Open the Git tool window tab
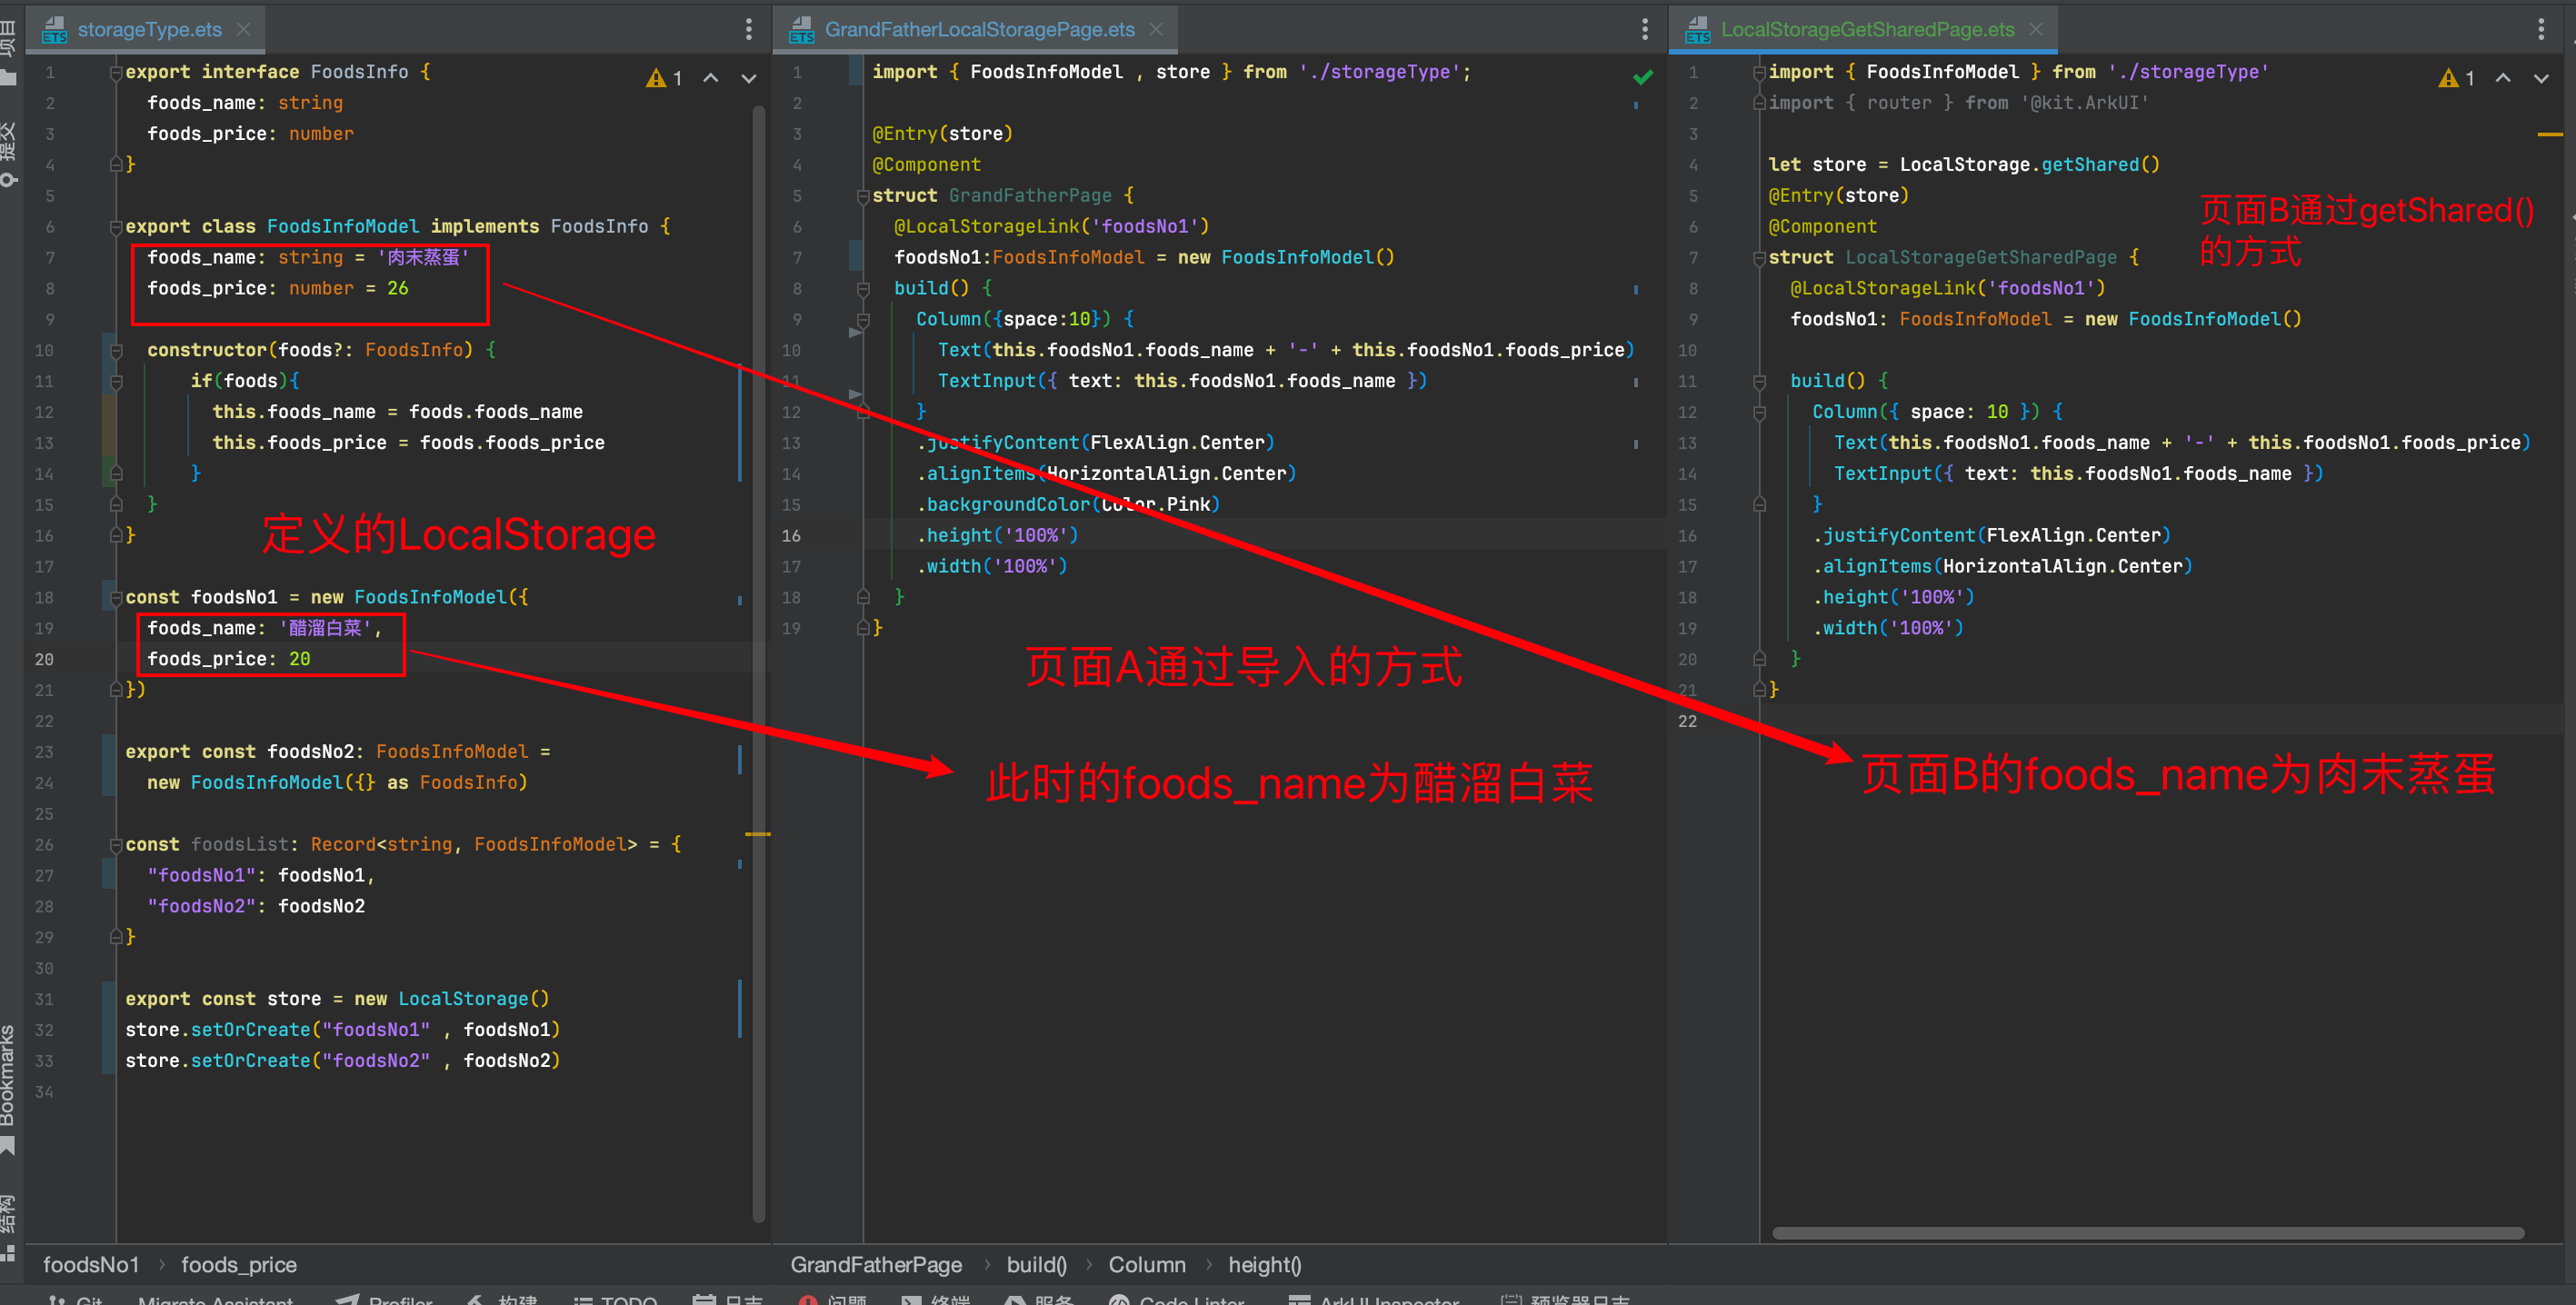 coord(77,1298)
